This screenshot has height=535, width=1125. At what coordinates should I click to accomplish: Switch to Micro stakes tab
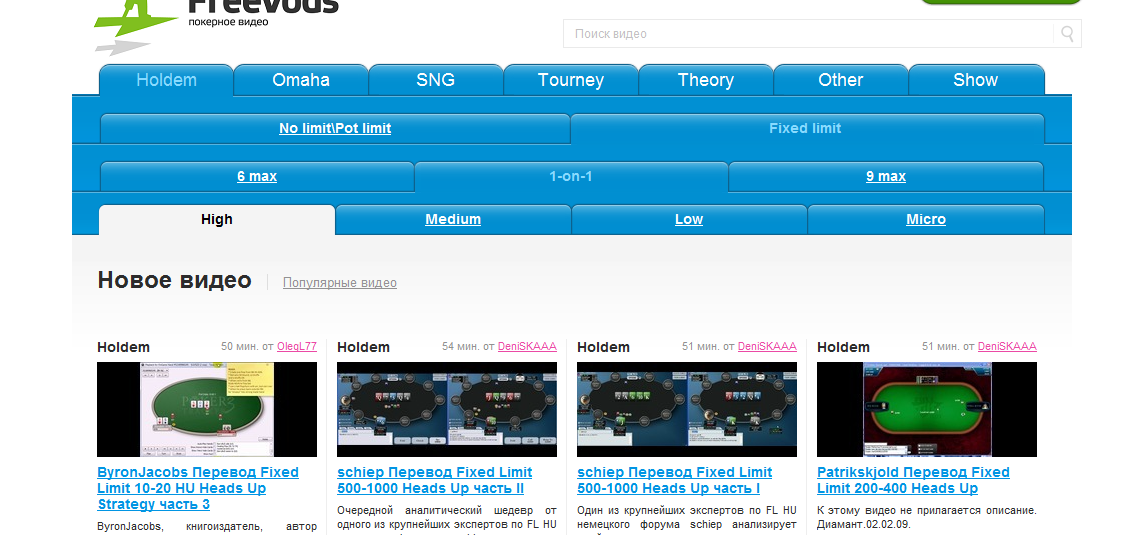(926, 219)
